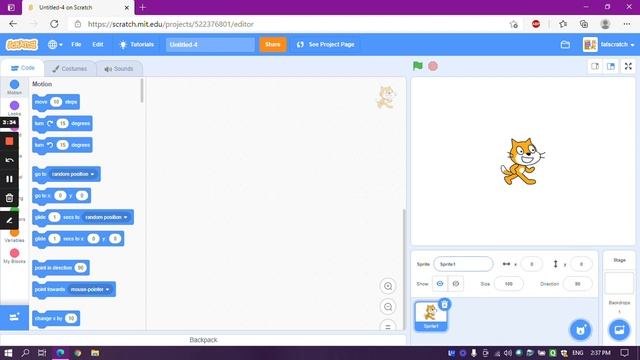Open the language globe menu
This screenshot has width=640, height=360.
[55, 44]
